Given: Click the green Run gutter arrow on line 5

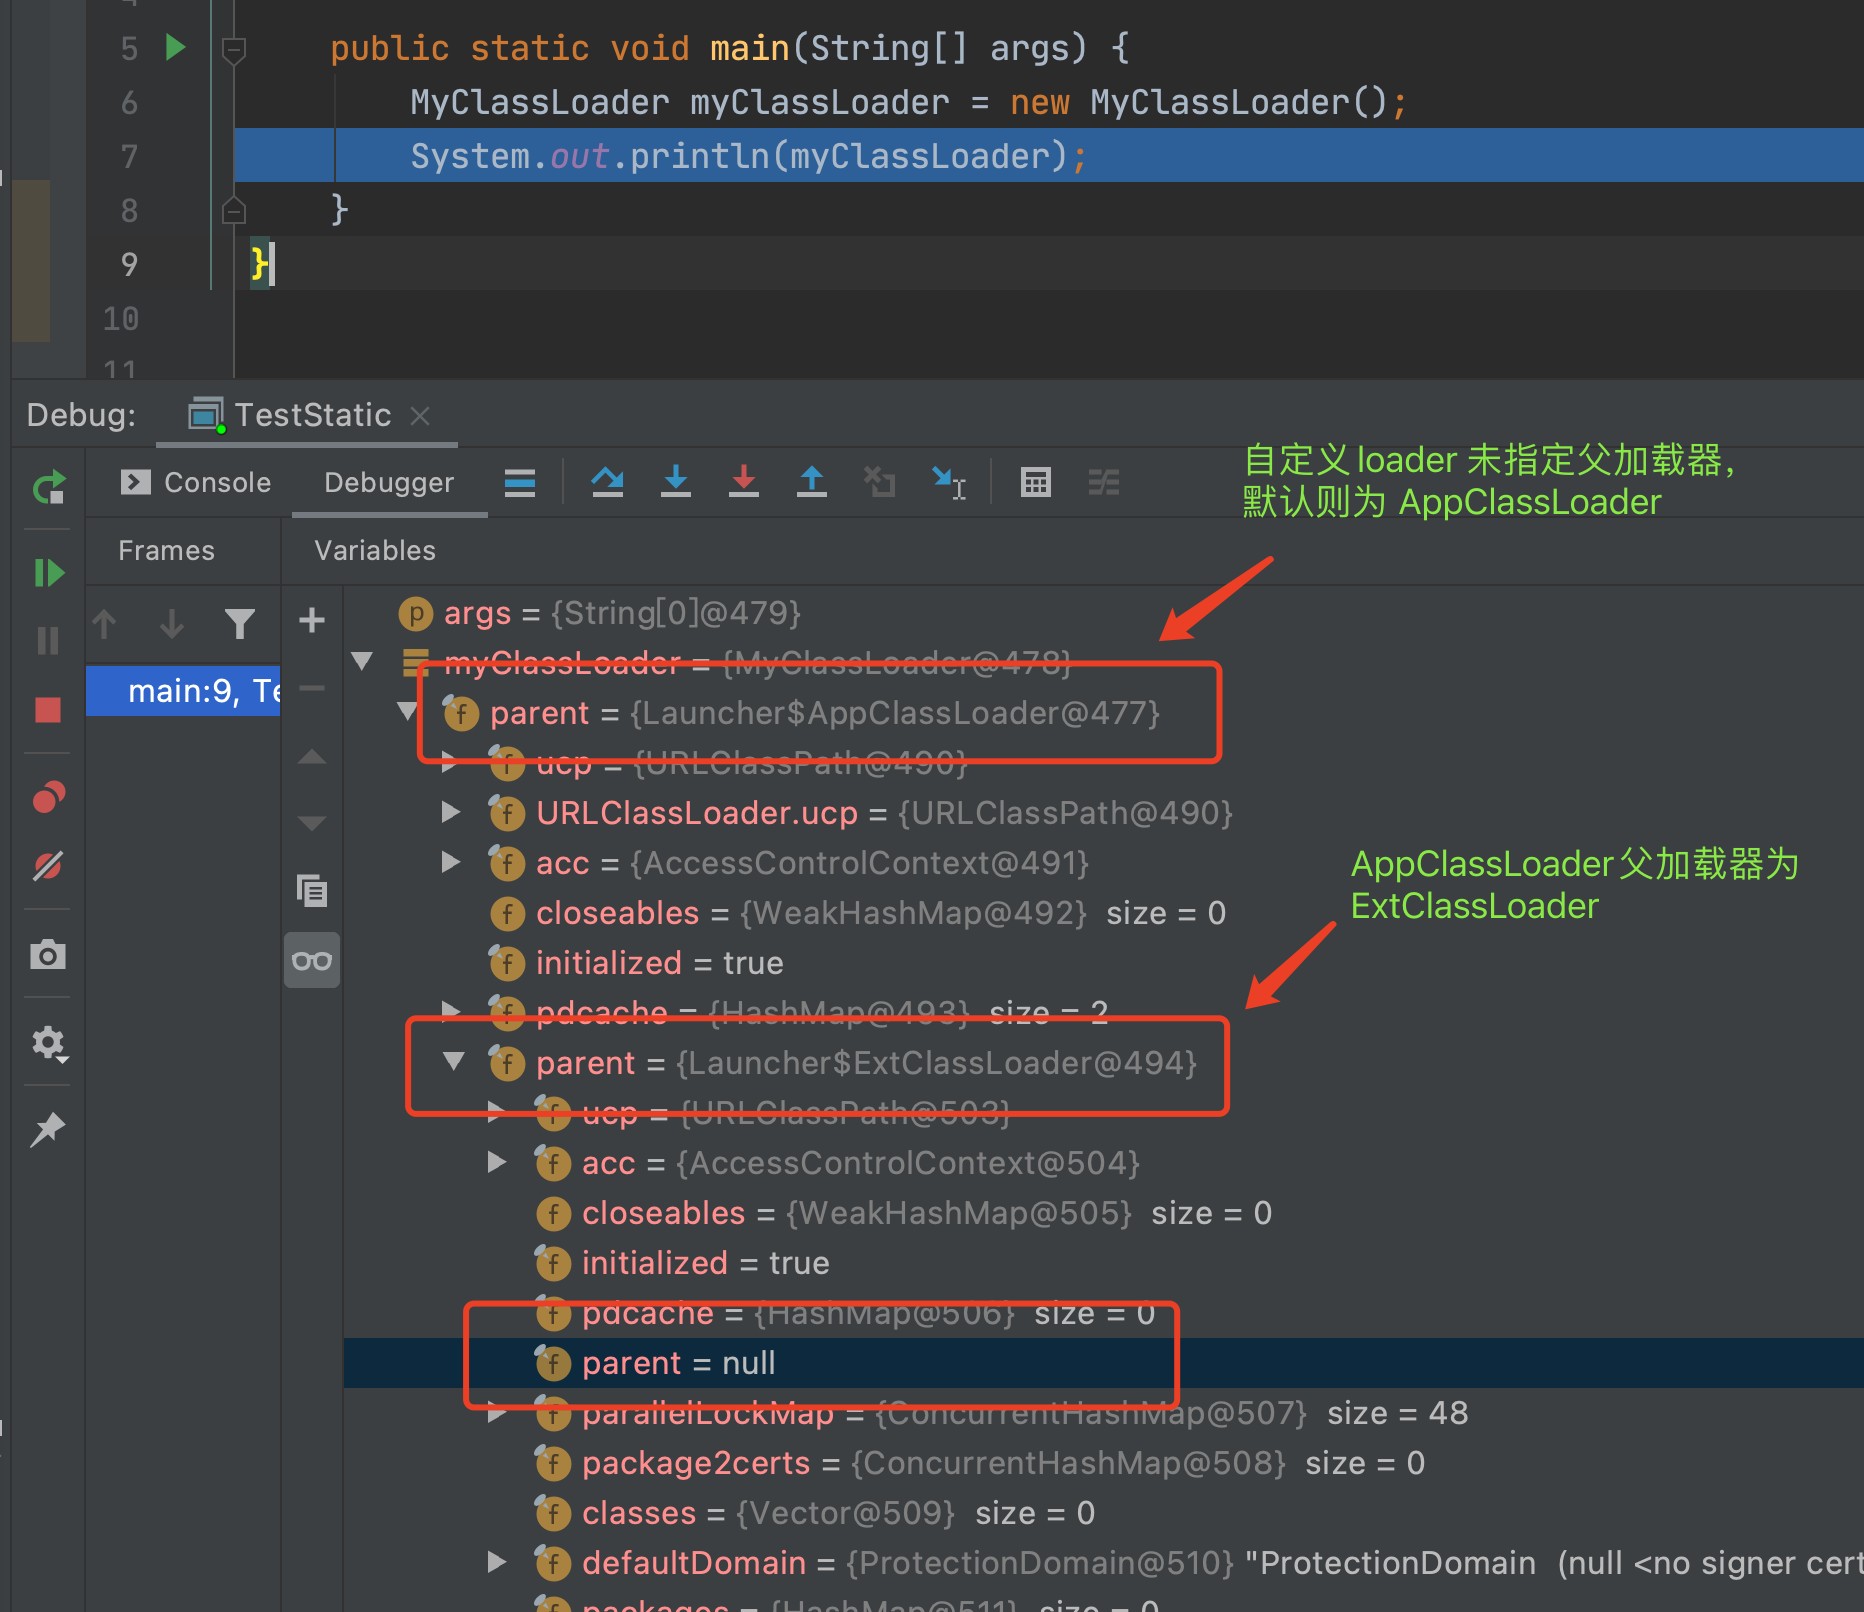Looking at the screenshot, I should pyautogui.click(x=175, y=47).
